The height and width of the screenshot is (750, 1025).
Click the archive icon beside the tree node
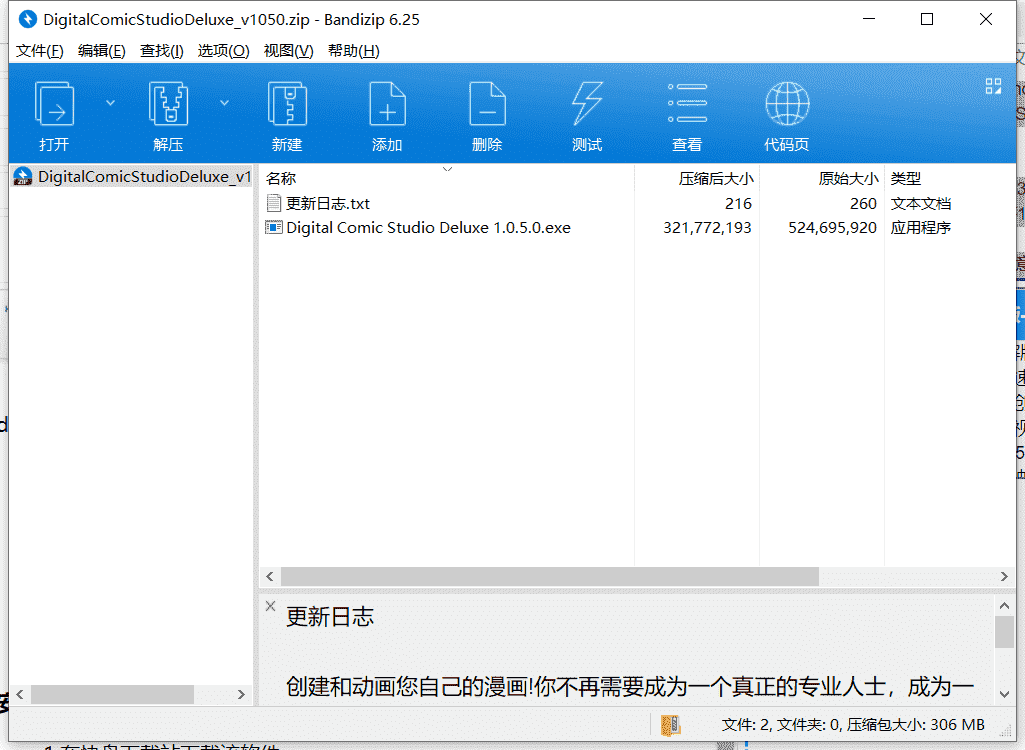tap(23, 177)
